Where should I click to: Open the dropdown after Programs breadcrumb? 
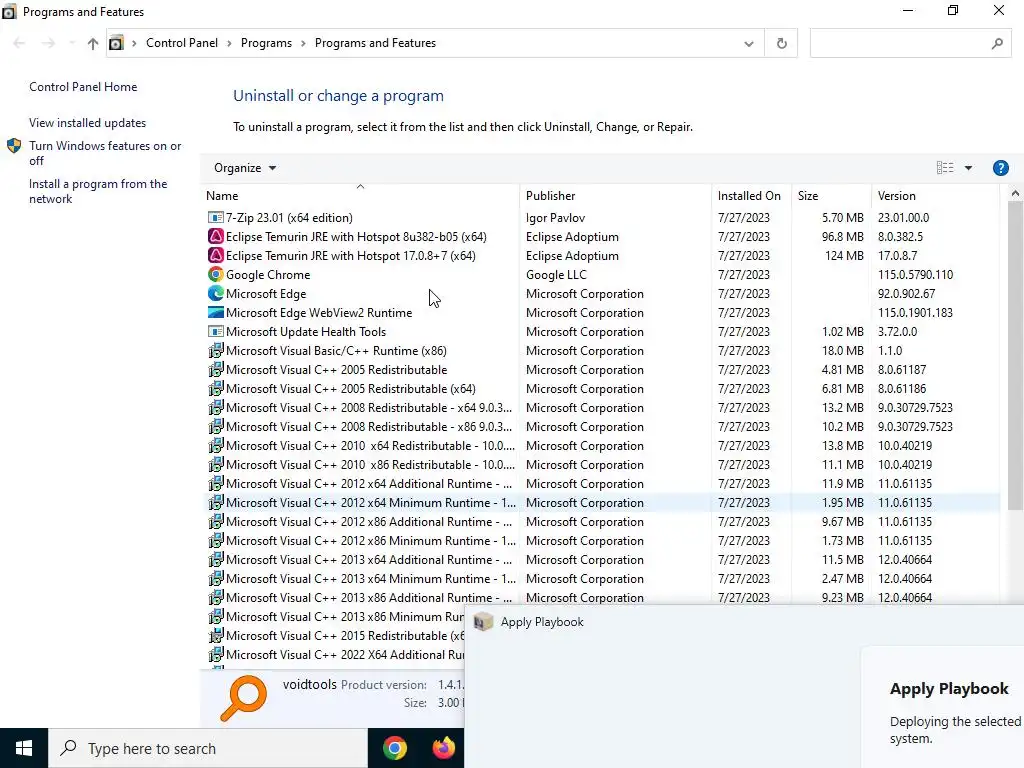(x=303, y=43)
